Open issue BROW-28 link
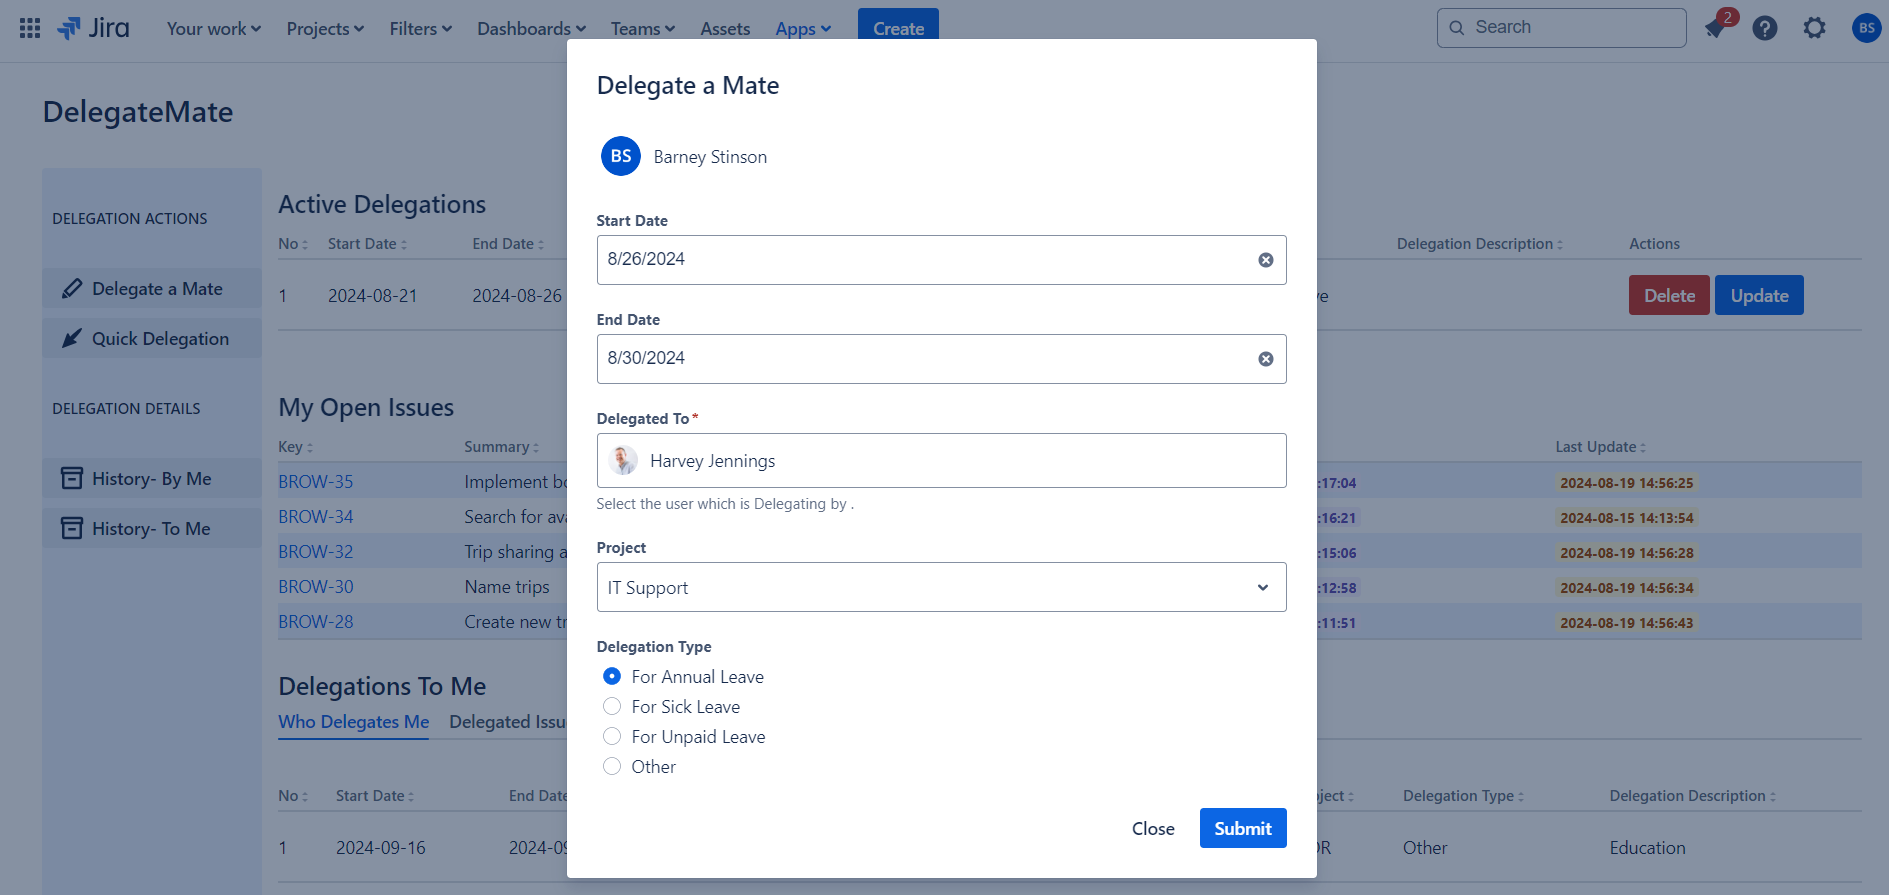The image size is (1889, 895). coord(316,622)
